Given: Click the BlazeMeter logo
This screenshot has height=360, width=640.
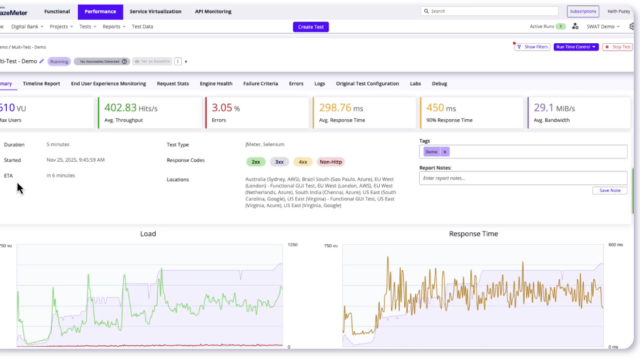Looking at the screenshot, I should coord(13,13).
